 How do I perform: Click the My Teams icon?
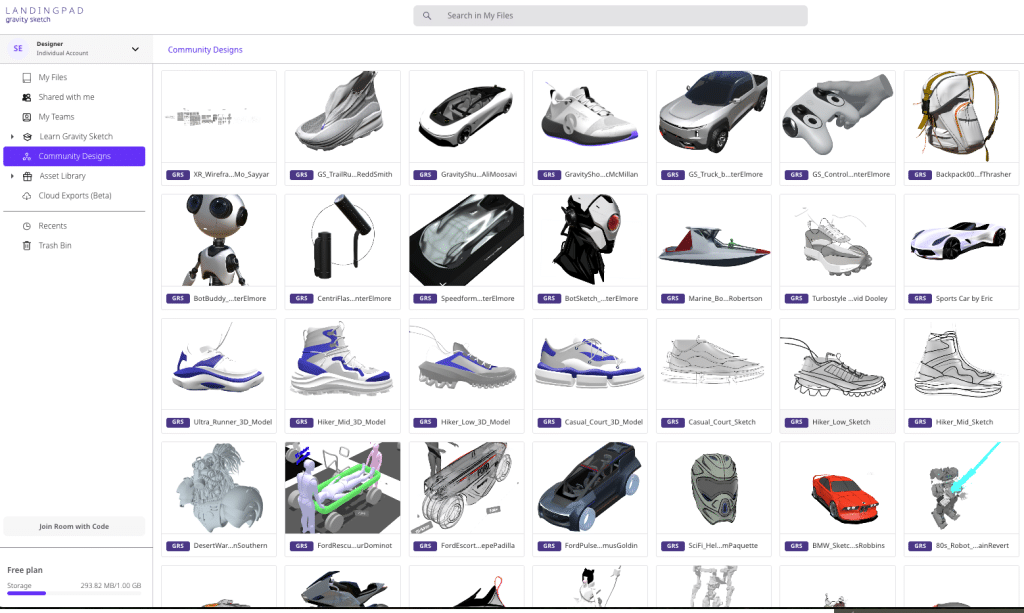pos(27,117)
